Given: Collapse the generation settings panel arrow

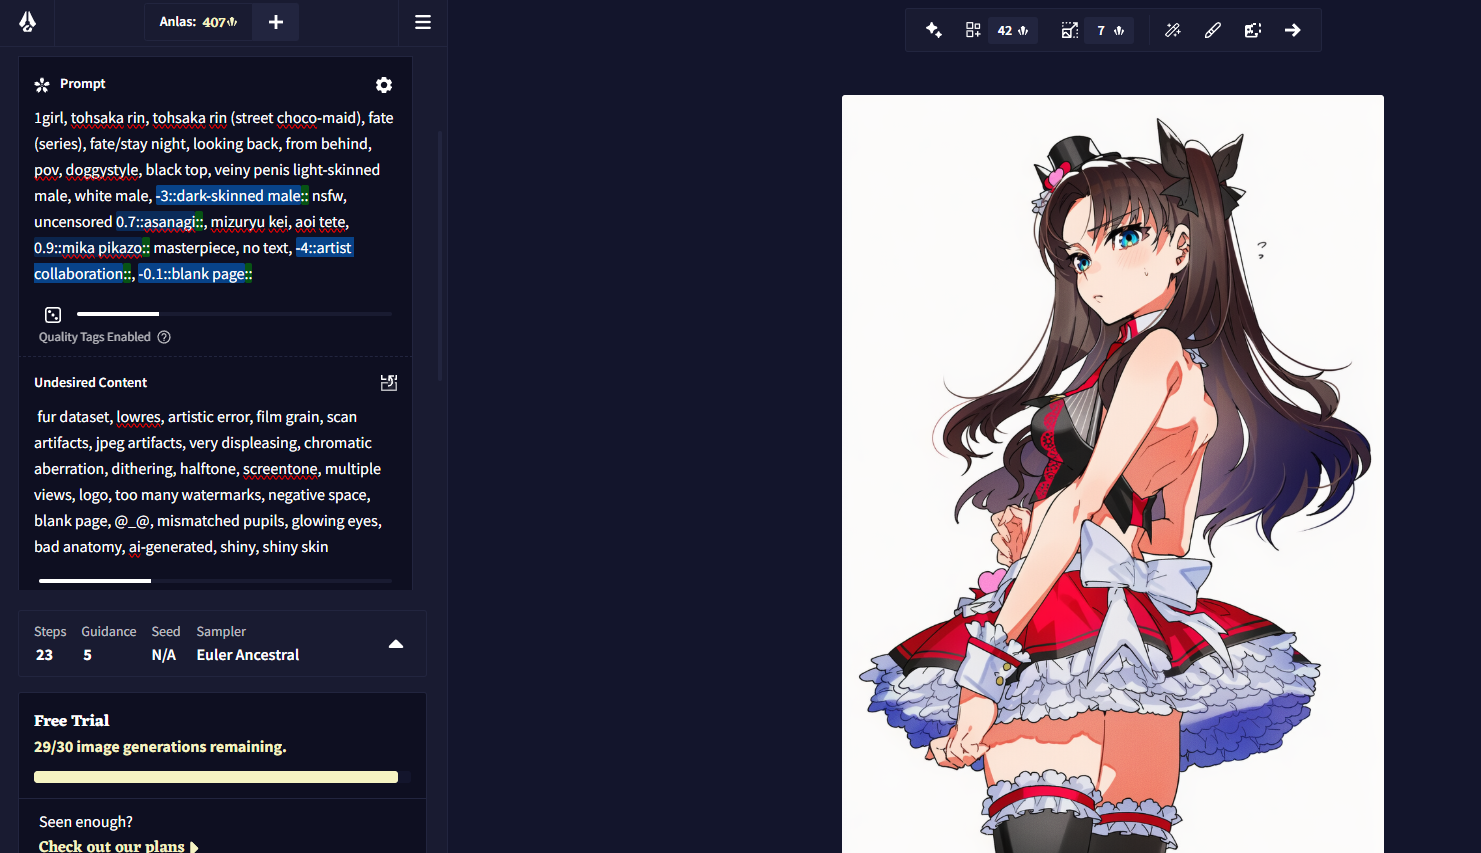Looking at the screenshot, I should point(396,644).
